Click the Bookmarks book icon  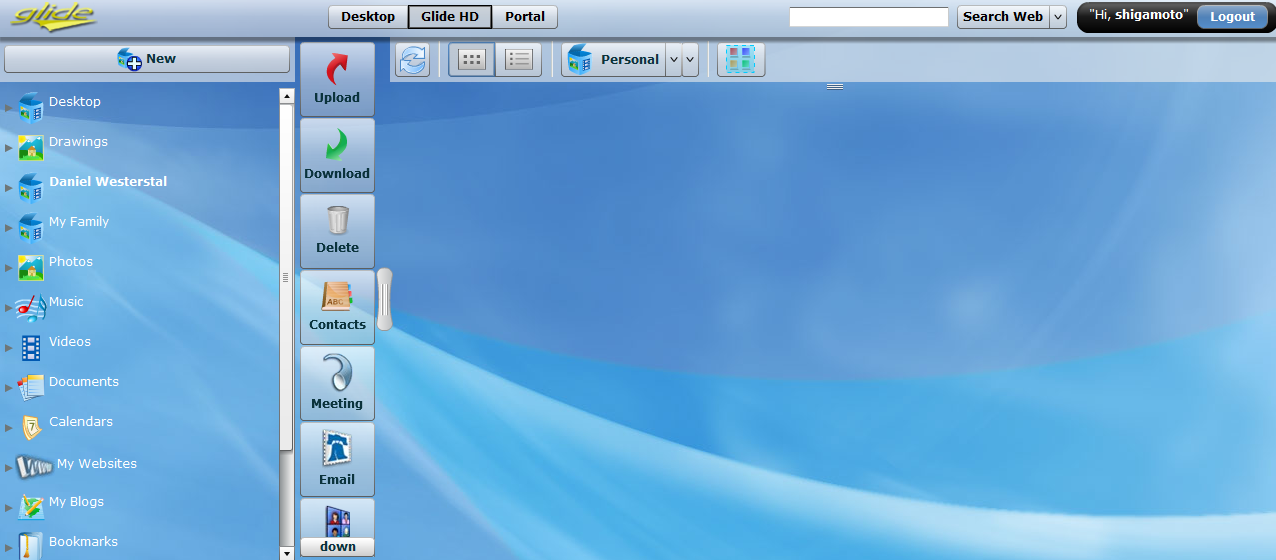point(31,546)
